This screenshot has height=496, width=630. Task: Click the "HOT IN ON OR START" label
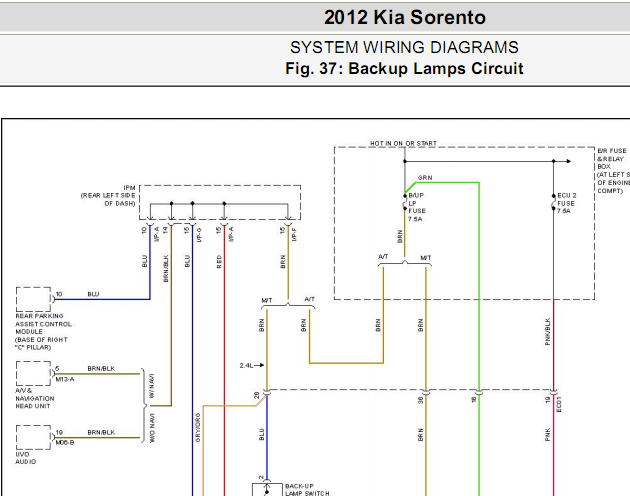[x=403, y=143]
